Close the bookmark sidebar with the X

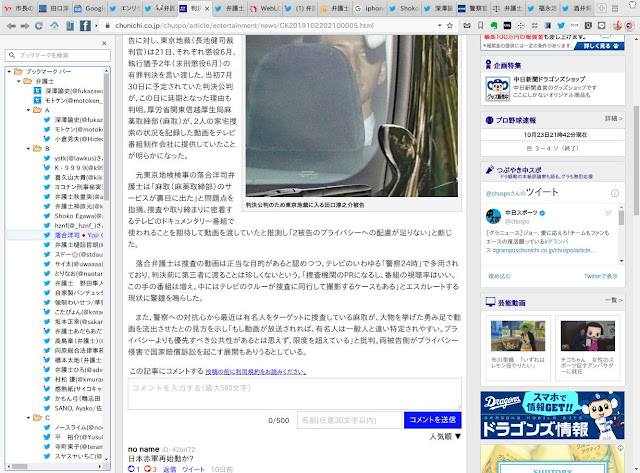pos(104,43)
